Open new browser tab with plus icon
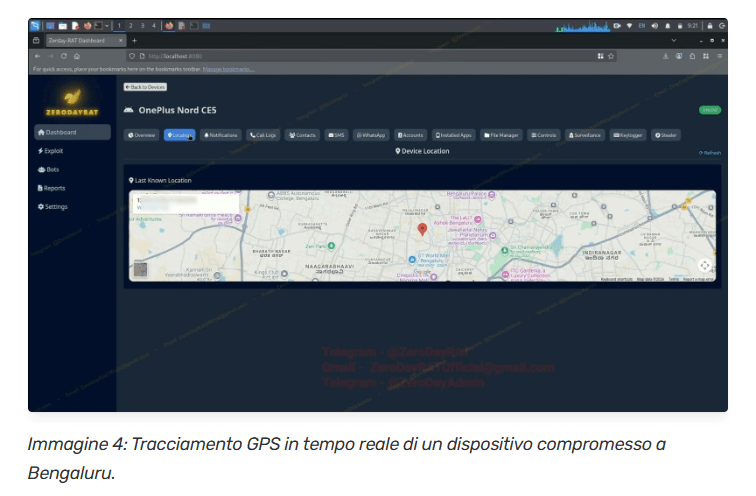The width and height of the screenshot is (756, 496). coord(134,40)
